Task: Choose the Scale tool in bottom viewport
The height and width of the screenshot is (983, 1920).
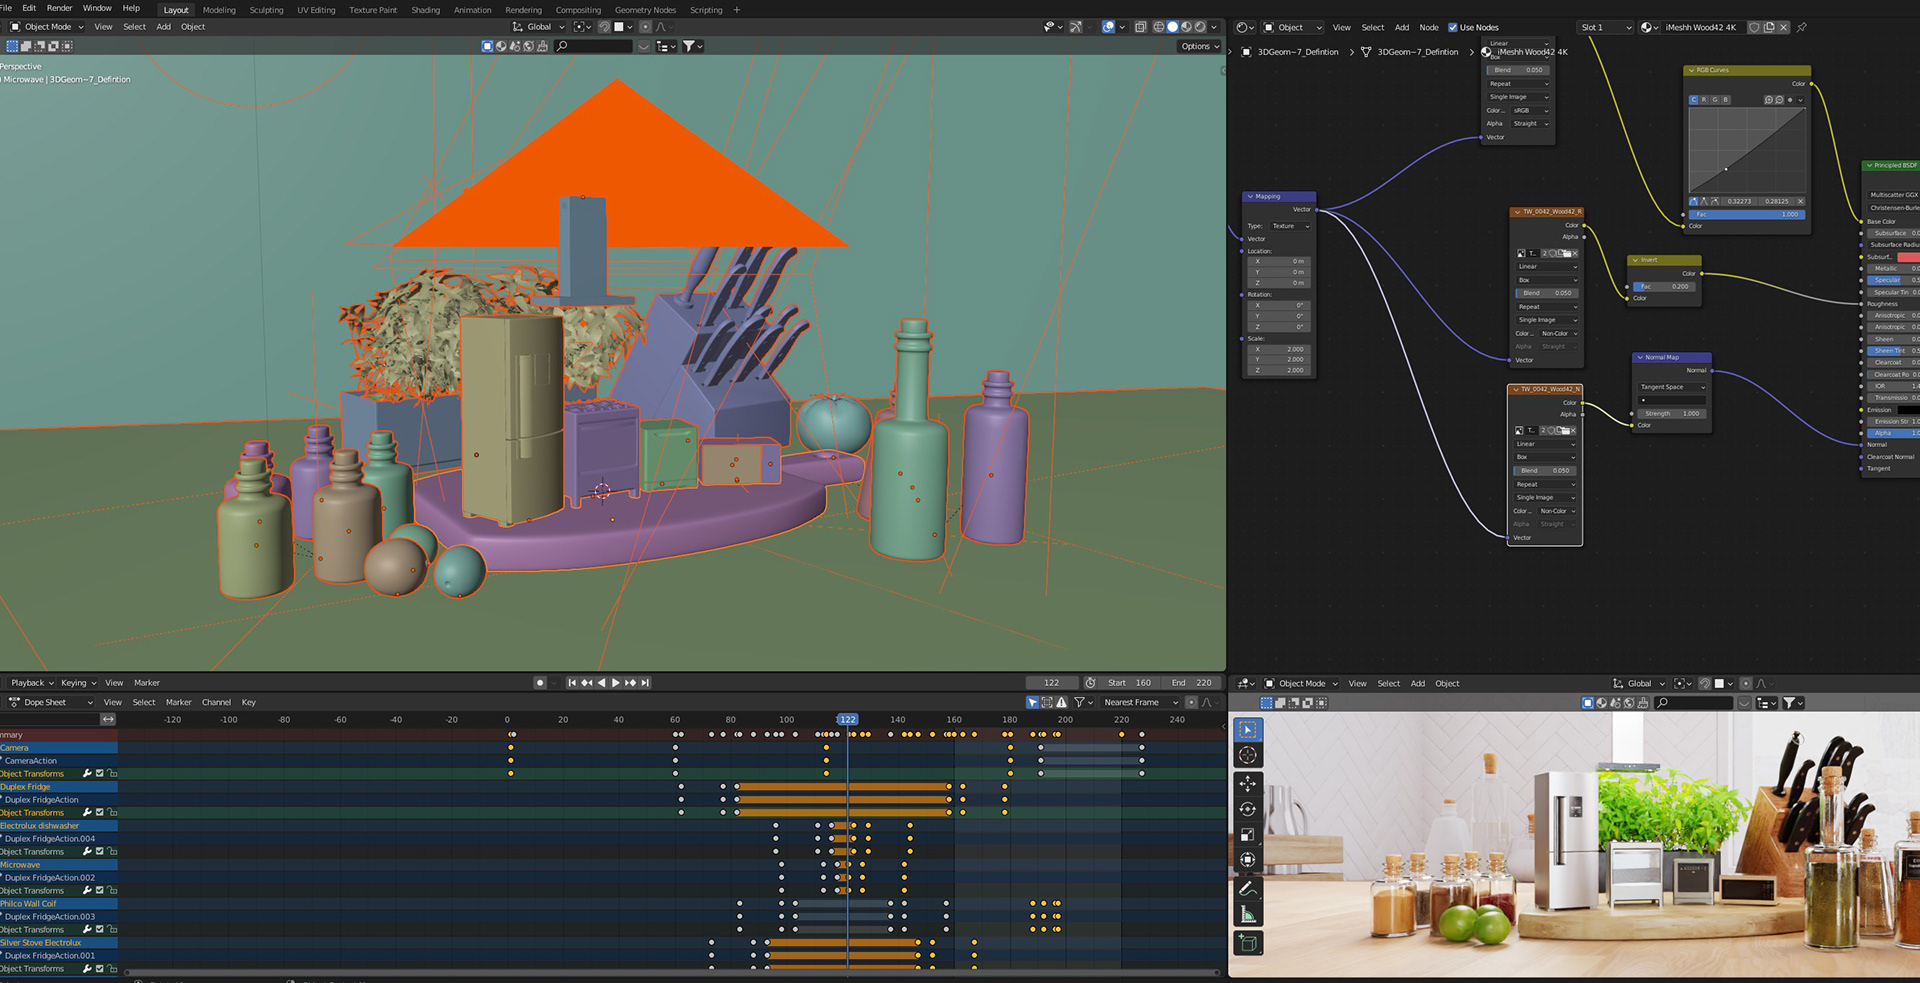Action: 1247,834
